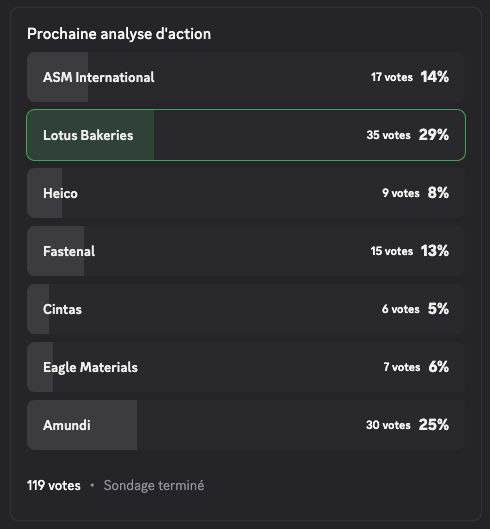The image size is (490, 529).
Task: Show who cast the 6 votes
Action: [x=401, y=309]
